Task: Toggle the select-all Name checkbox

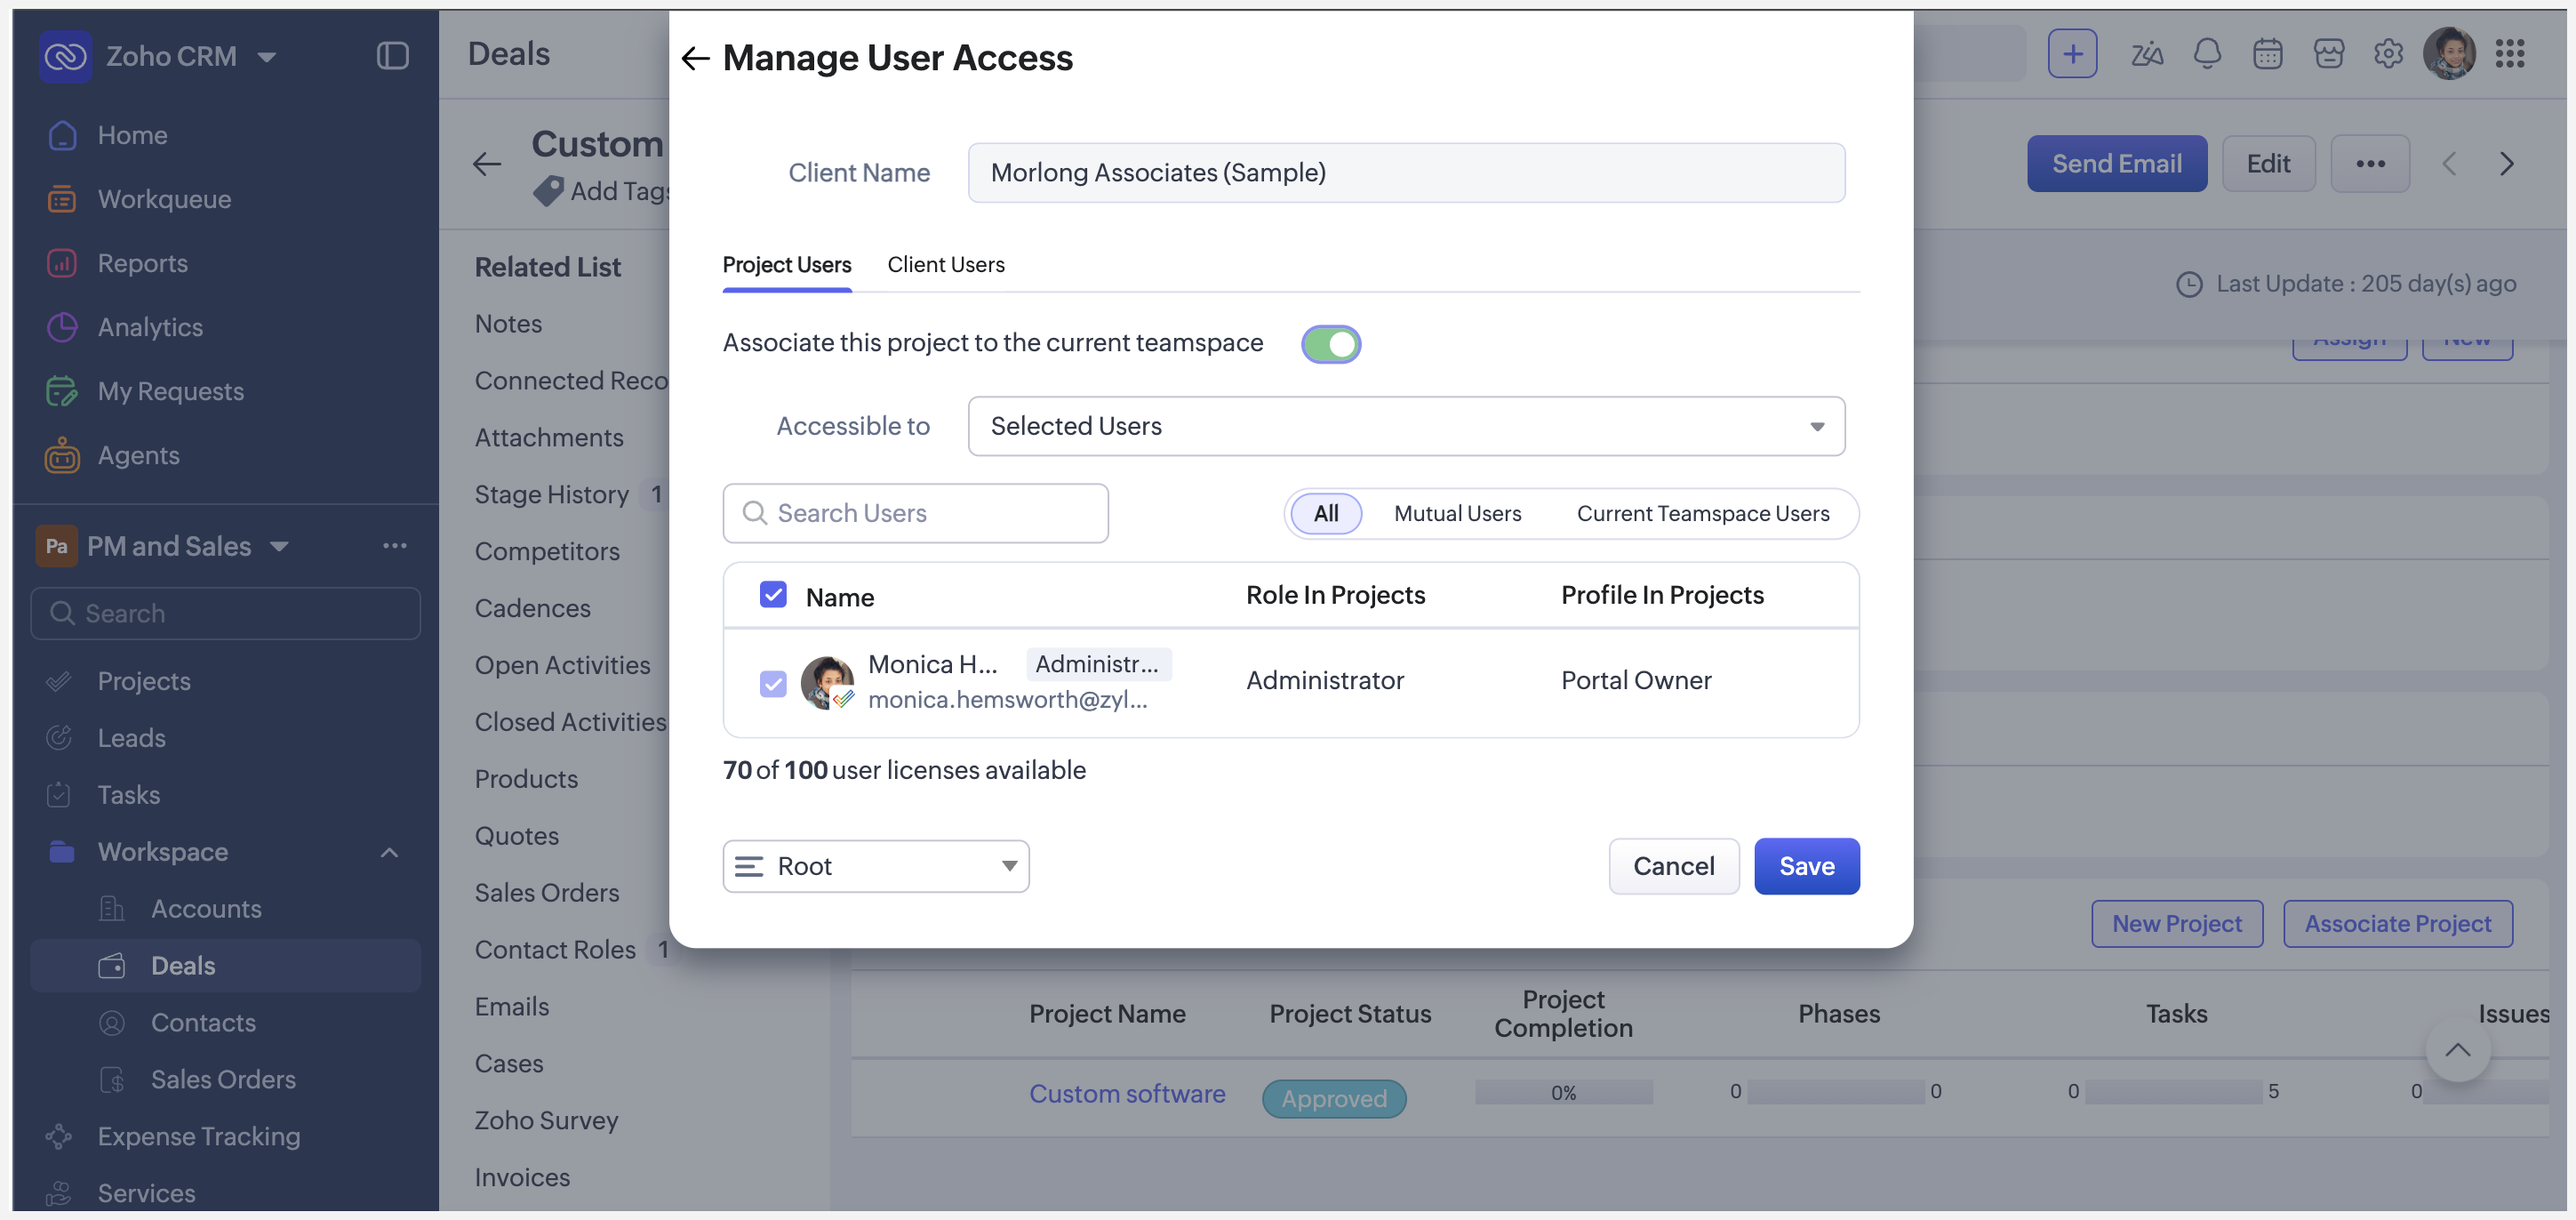Action: pyautogui.click(x=773, y=595)
